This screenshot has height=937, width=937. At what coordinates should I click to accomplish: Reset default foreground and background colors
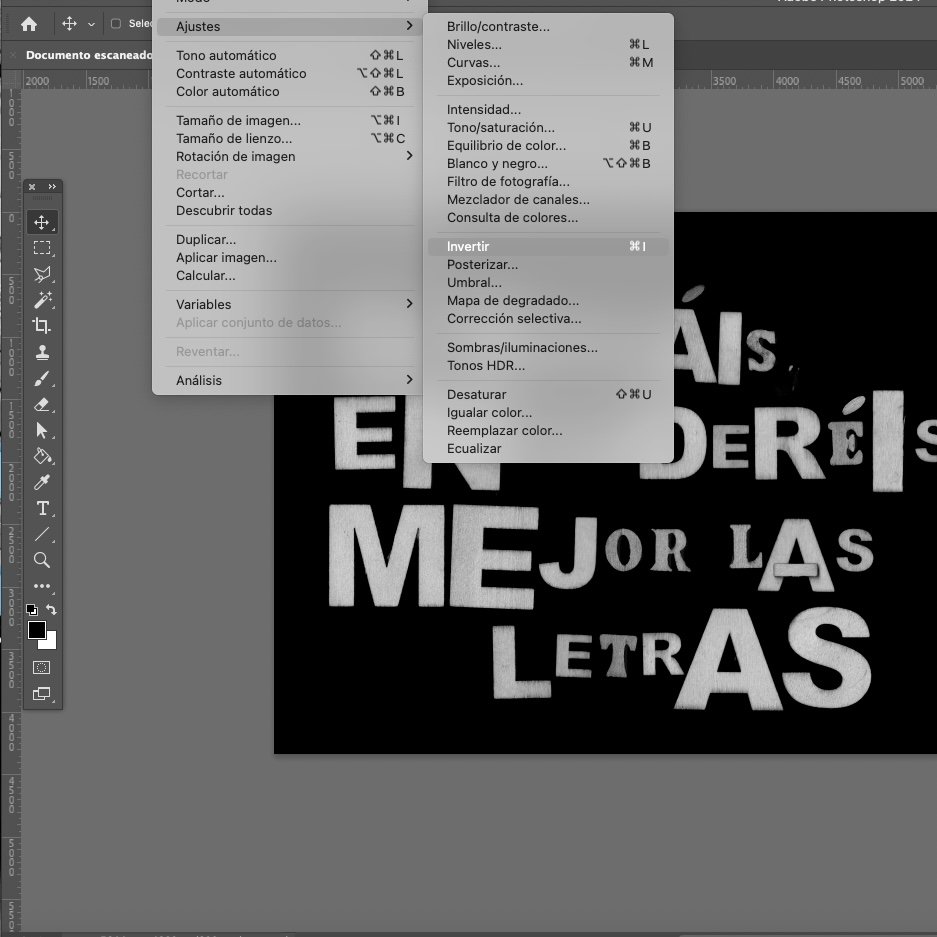(x=32, y=610)
